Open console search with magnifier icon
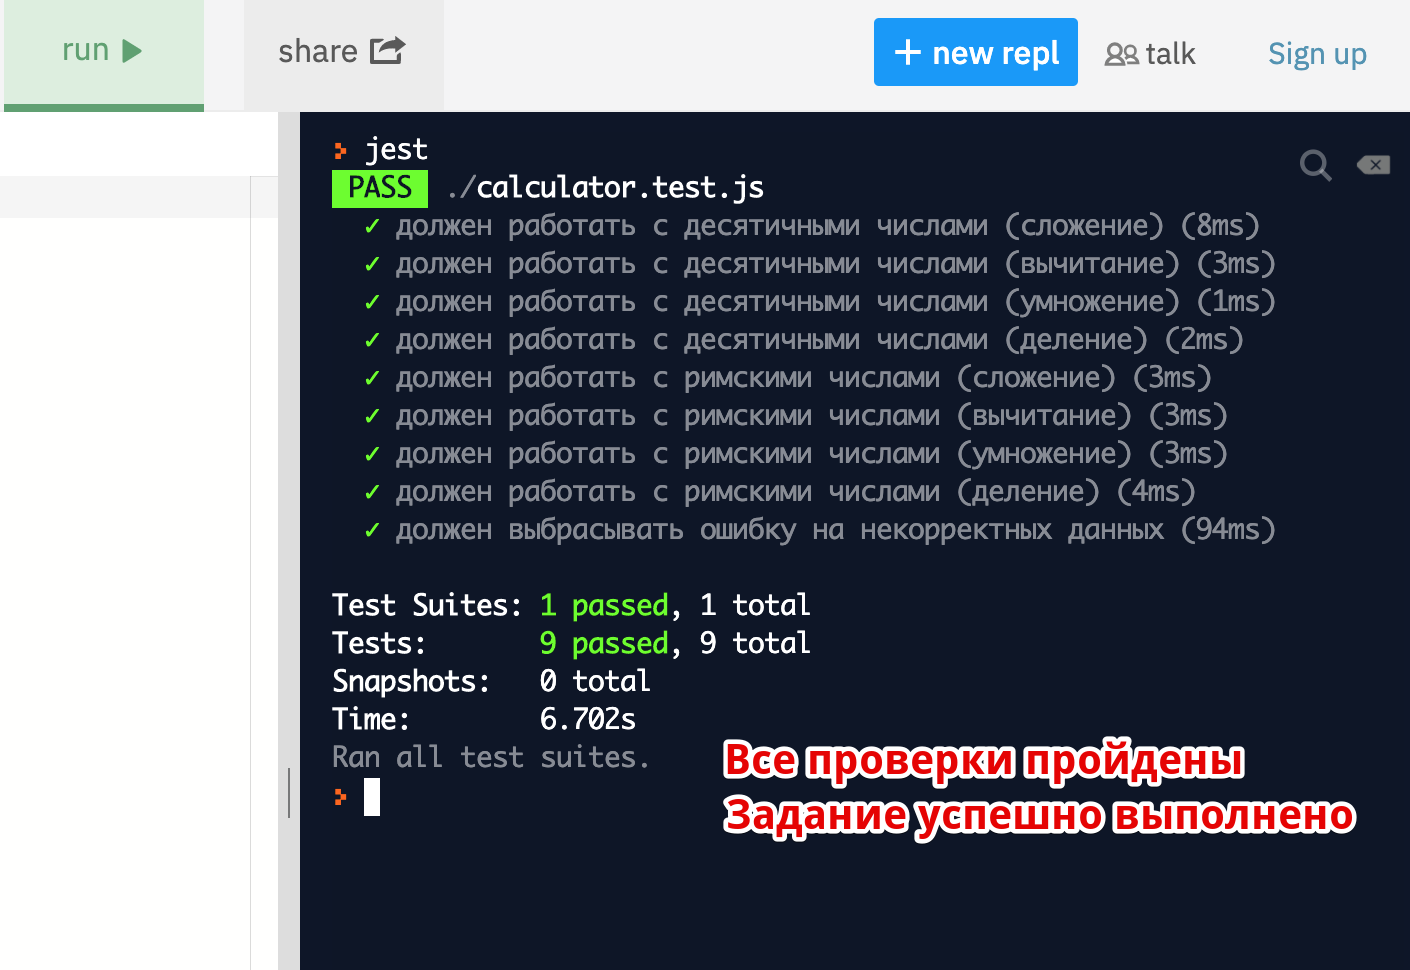Viewport: 1410px width, 970px height. [x=1315, y=165]
